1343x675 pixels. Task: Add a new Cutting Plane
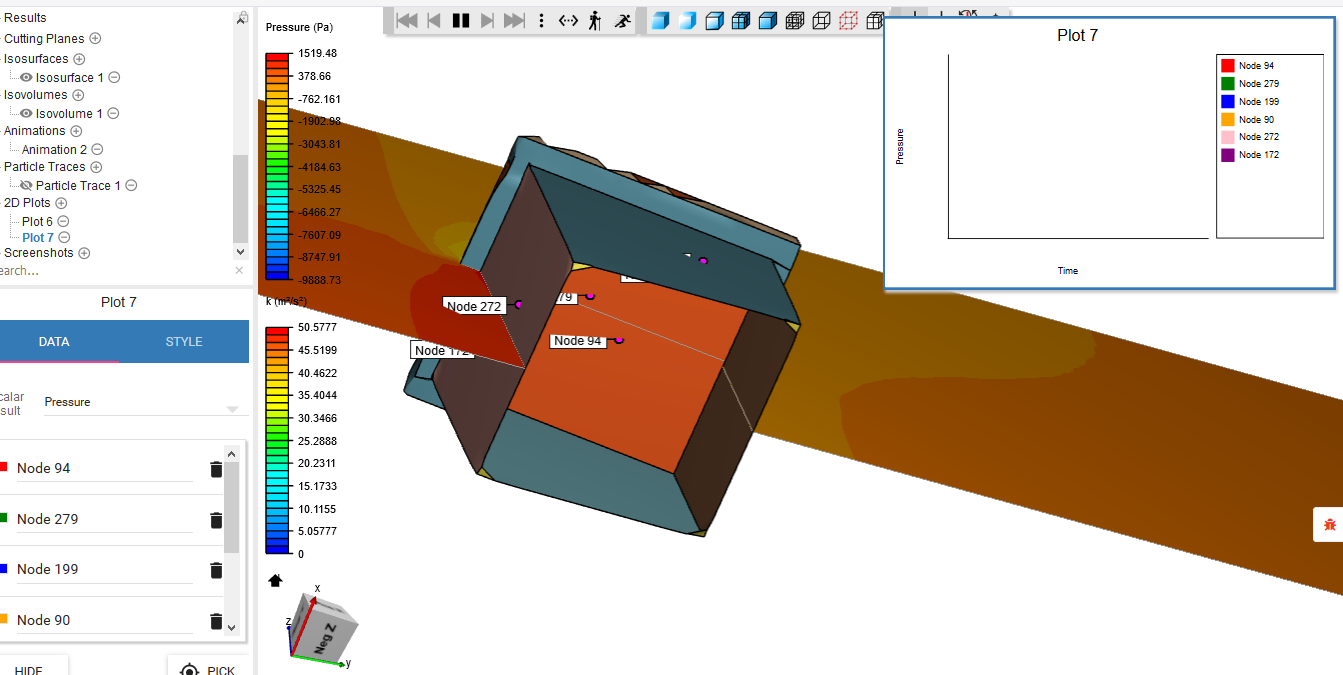96,39
